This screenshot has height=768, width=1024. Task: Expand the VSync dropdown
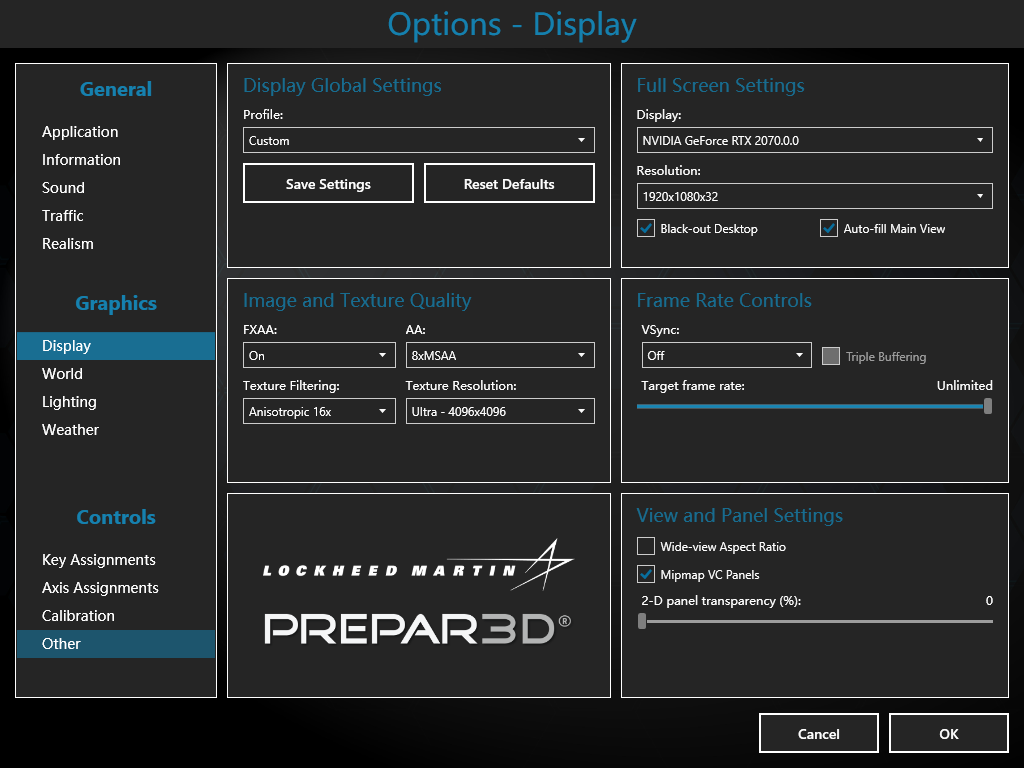coord(726,356)
